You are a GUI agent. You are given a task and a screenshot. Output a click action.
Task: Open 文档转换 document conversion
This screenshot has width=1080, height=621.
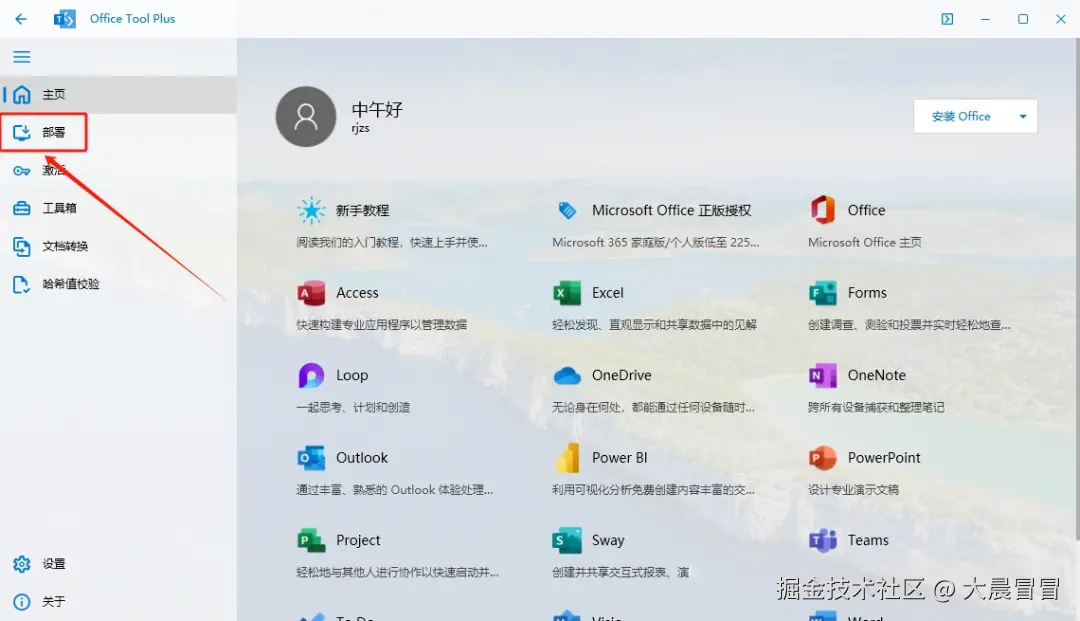[x=118, y=246]
